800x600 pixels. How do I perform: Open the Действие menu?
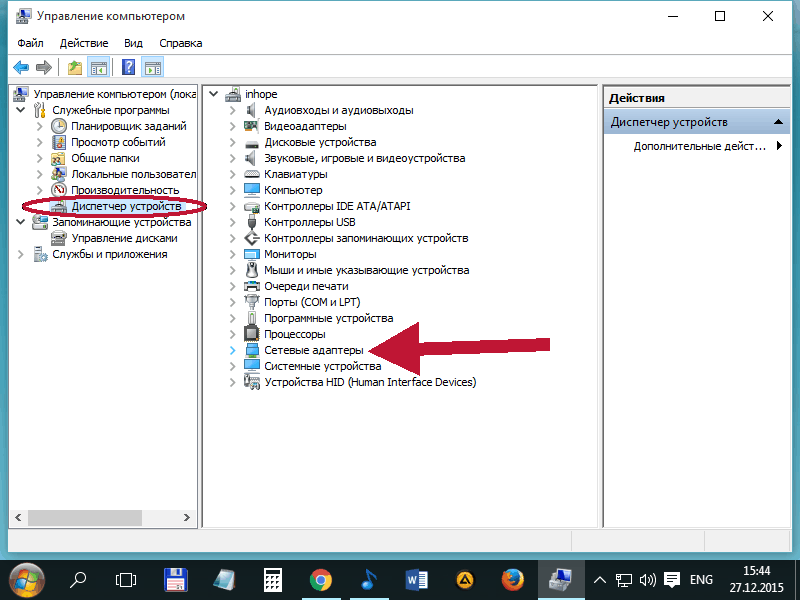(84, 43)
